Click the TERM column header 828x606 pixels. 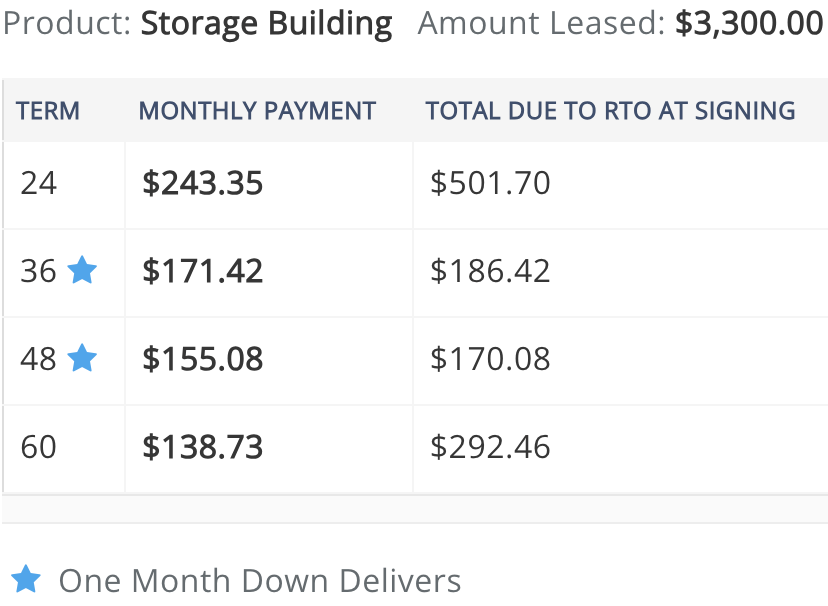pos(48,111)
